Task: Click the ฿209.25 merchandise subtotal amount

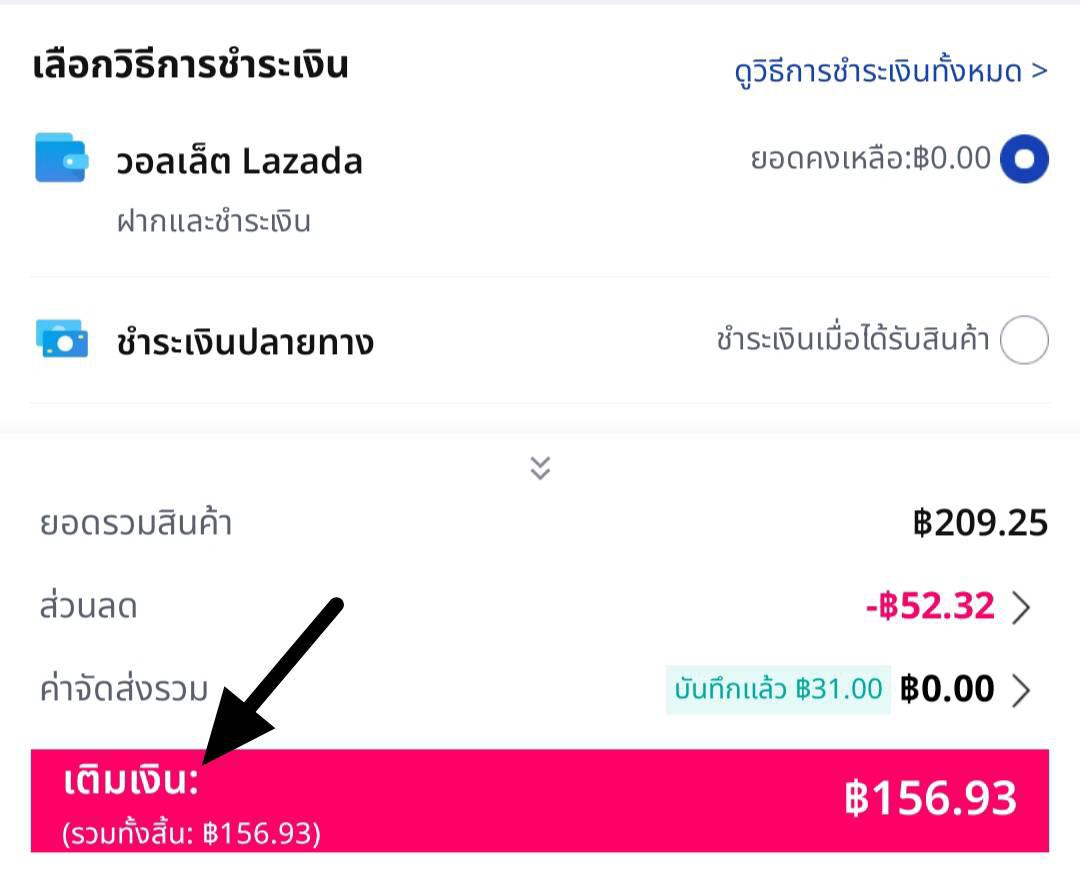Action: 980,523
